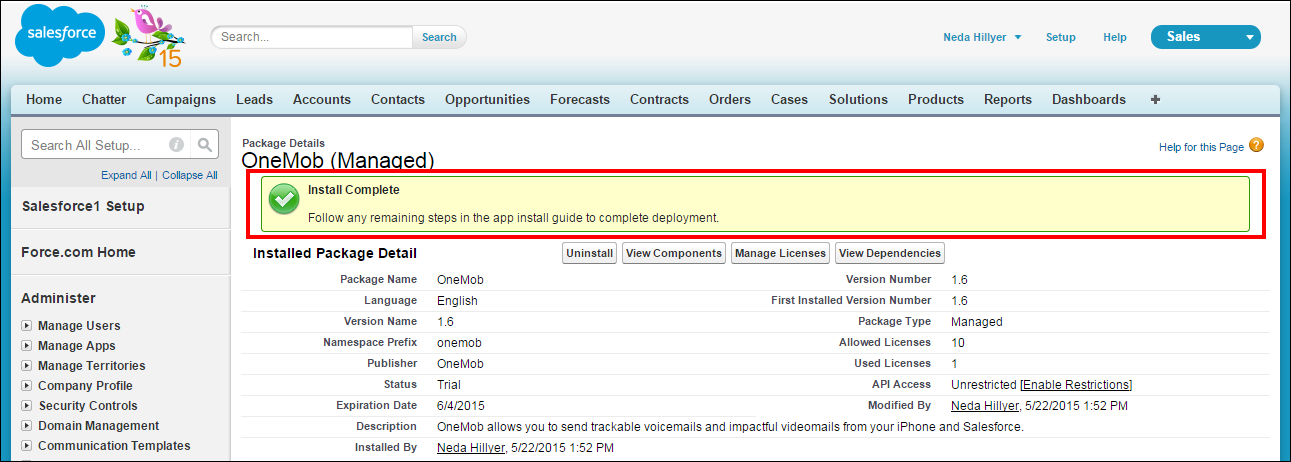1291x462 pixels.
Task: Click the info icon in Search All Setup
Action: 176,145
